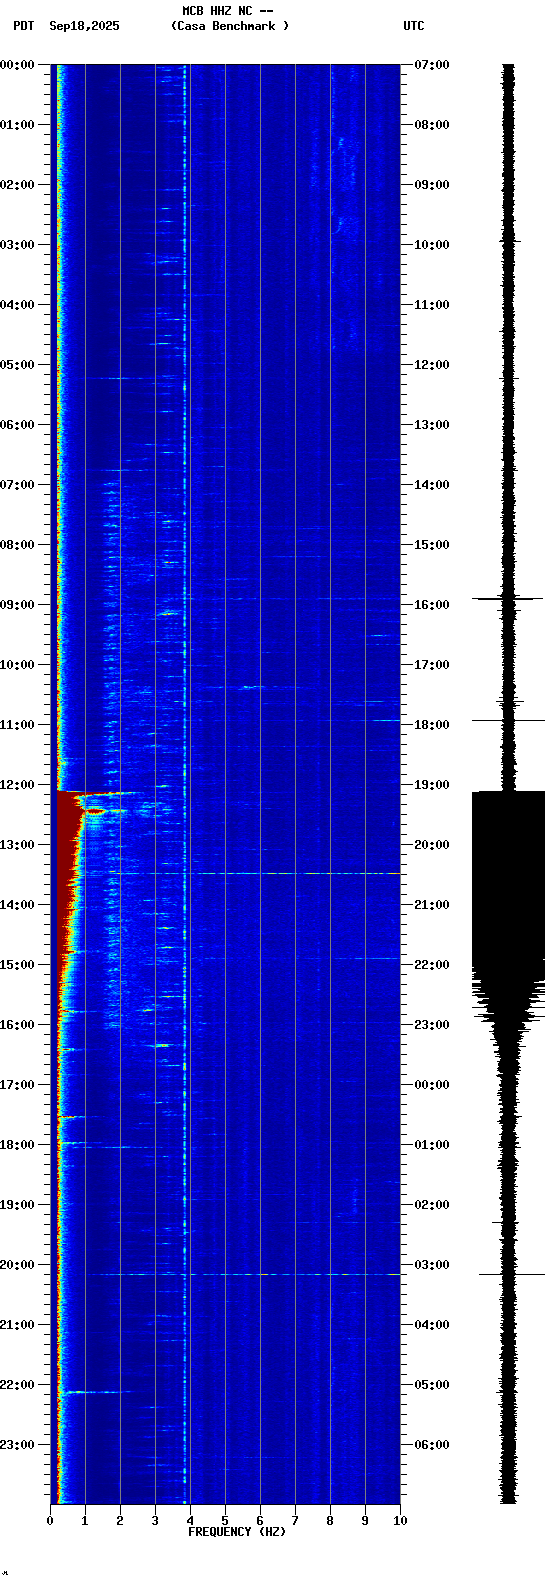
Task: Click the 'FREQUENCY (HZ)' axis label
Action: coord(237,1532)
